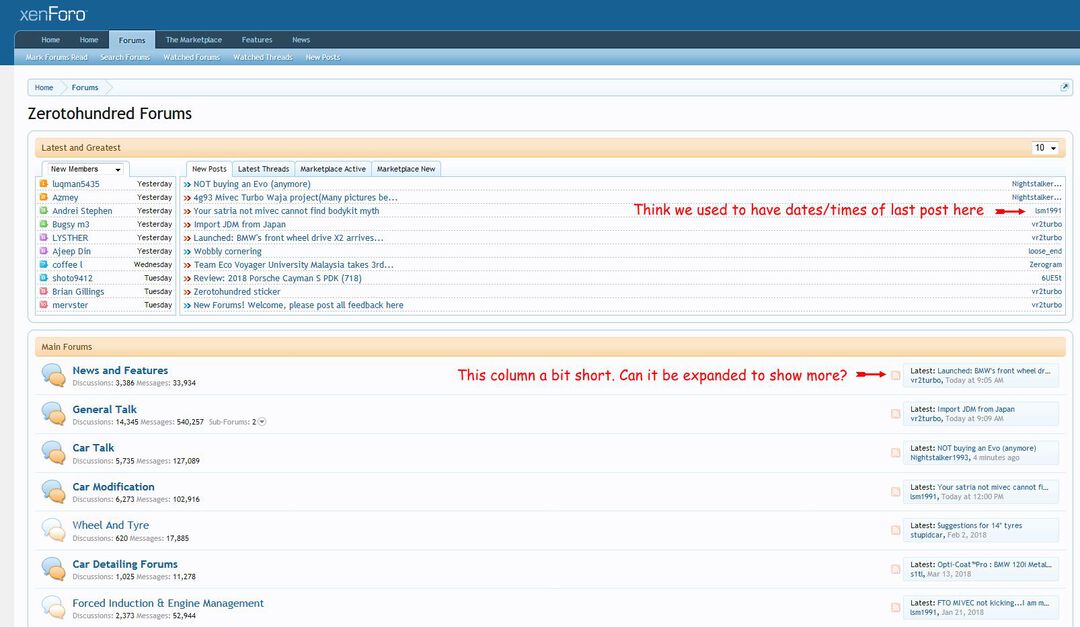Open the Forced Induction & Engine Management forum
This screenshot has height=627, width=1080.
point(168,603)
